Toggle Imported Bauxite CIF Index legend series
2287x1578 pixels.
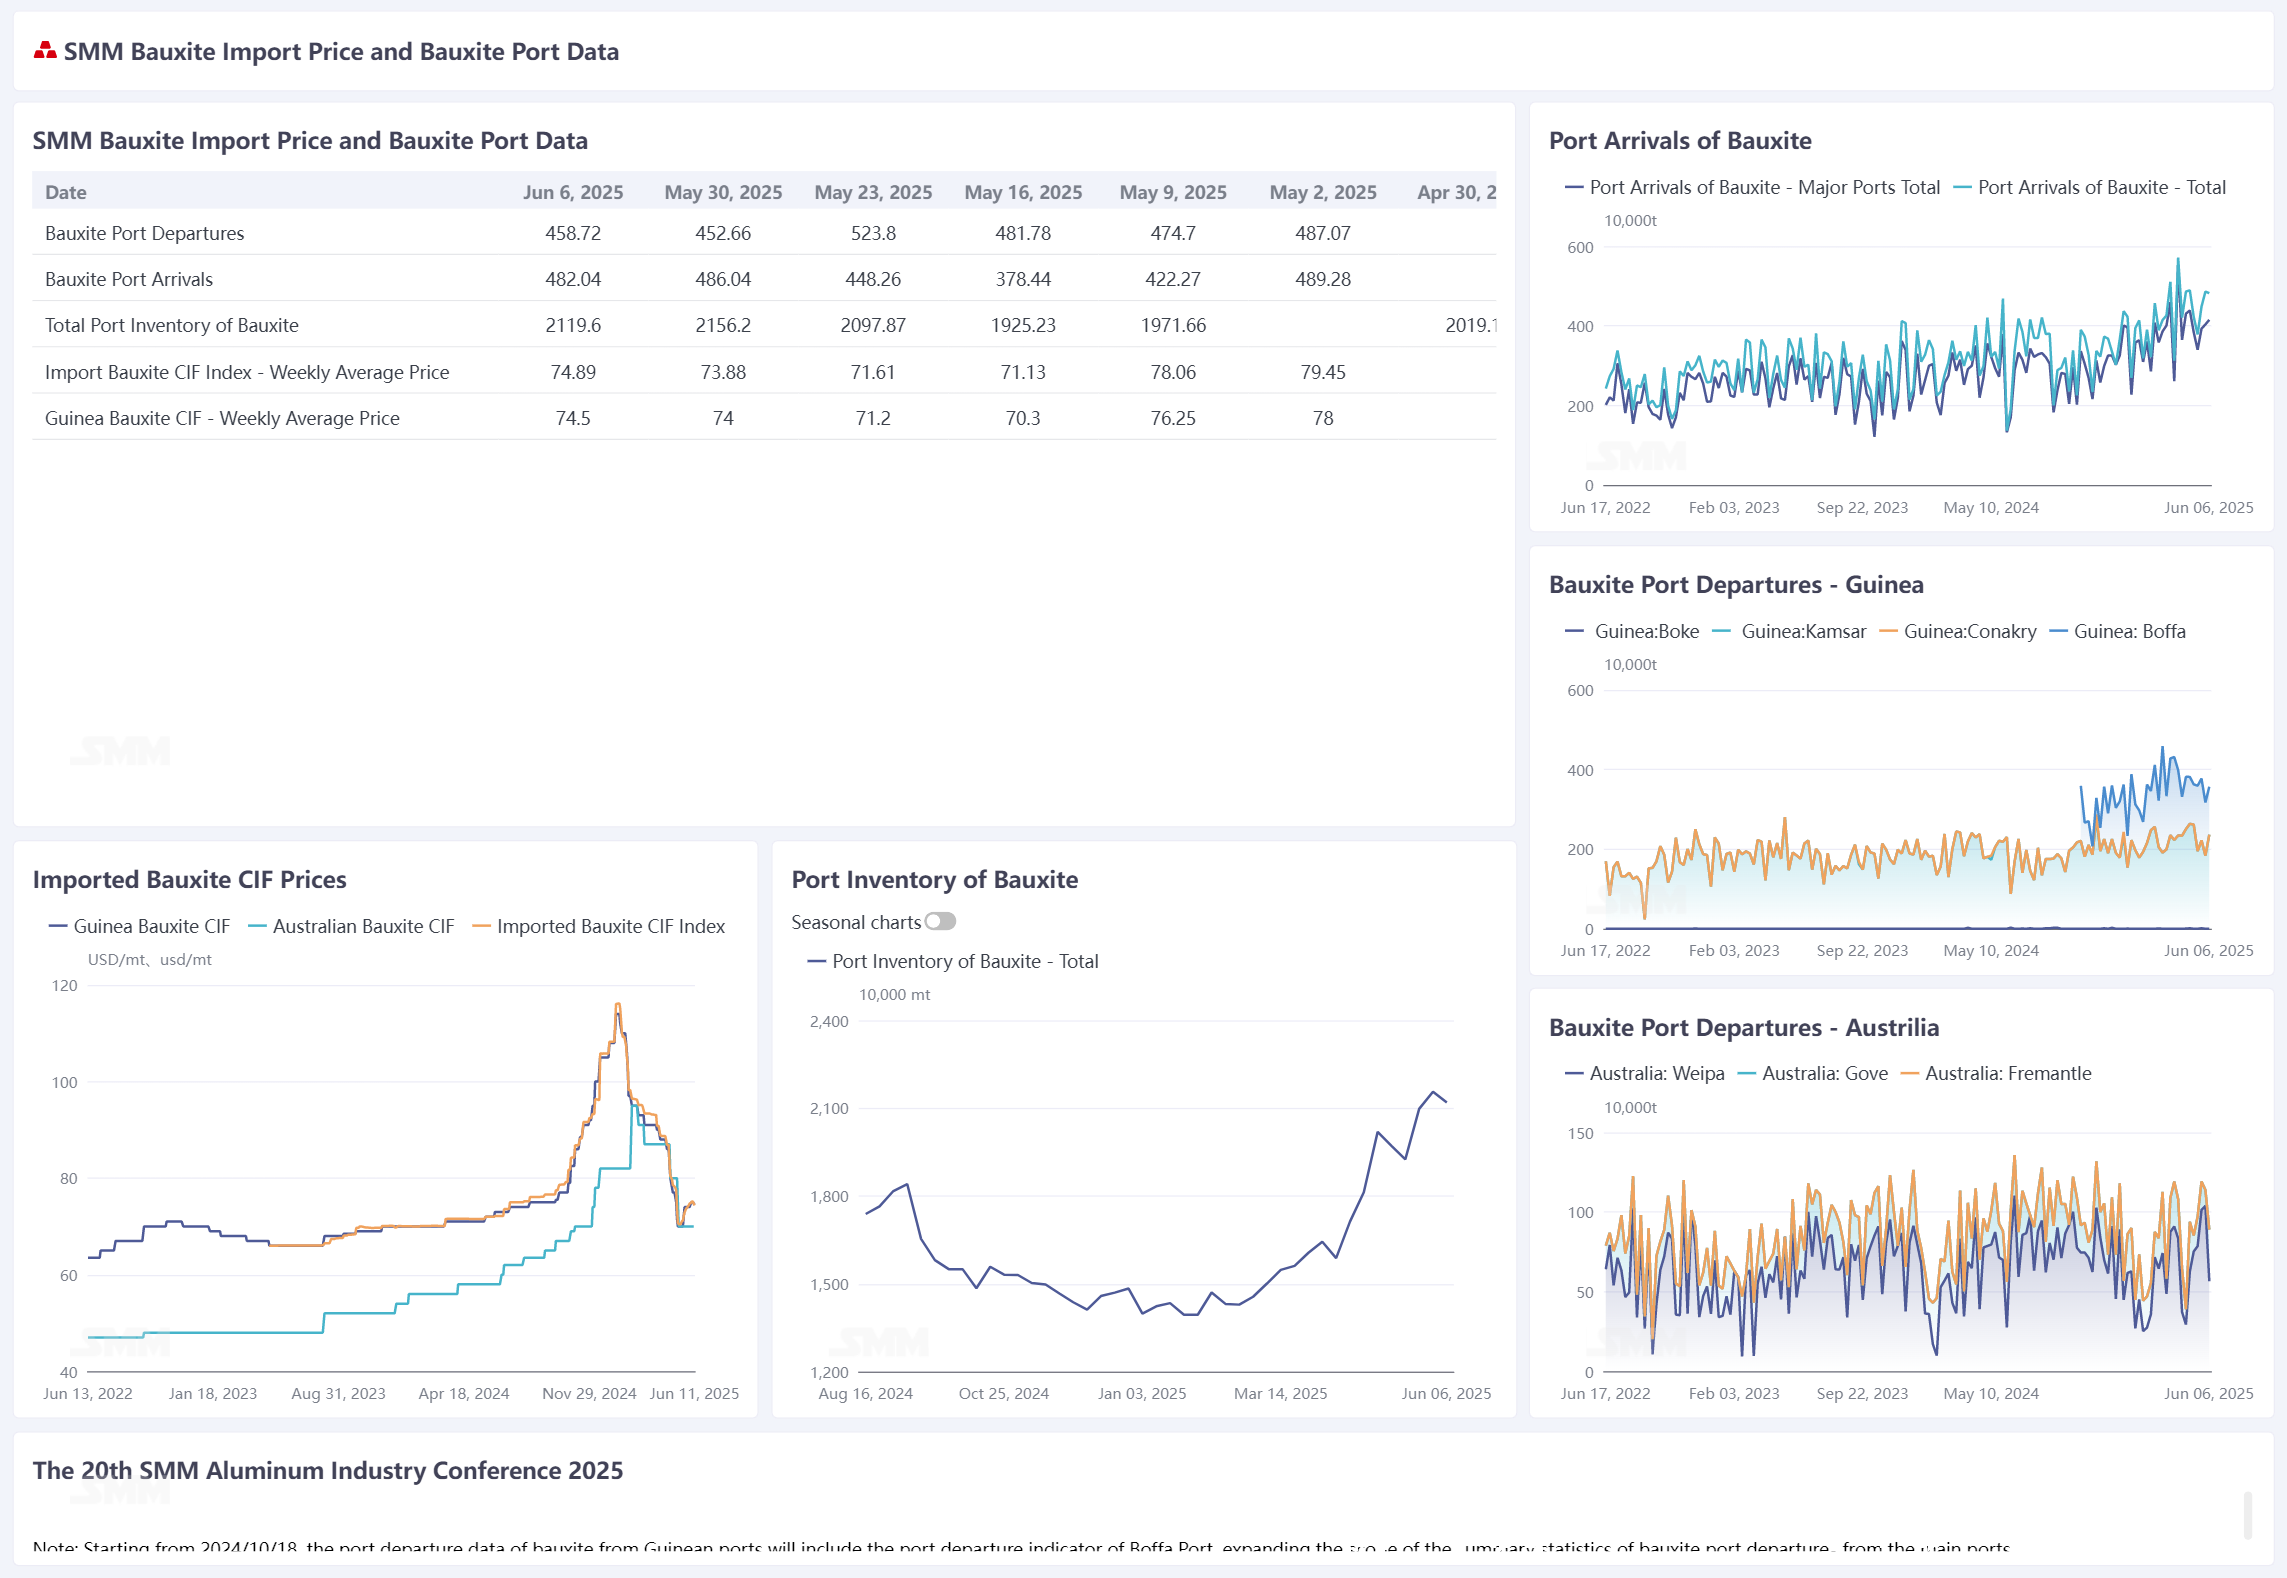pyautogui.click(x=598, y=926)
